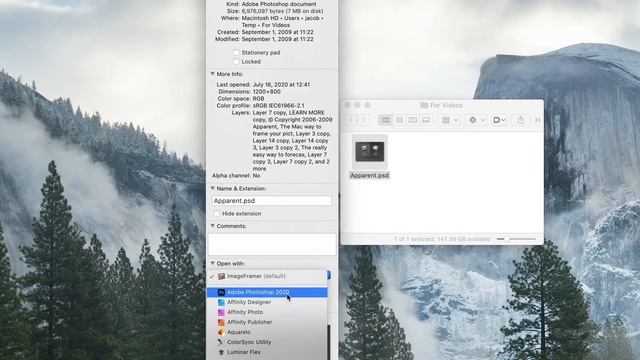This screenshot has width=640, height=360.
Task: Click the Finder Share button
Action: click(x=521, y=120)
